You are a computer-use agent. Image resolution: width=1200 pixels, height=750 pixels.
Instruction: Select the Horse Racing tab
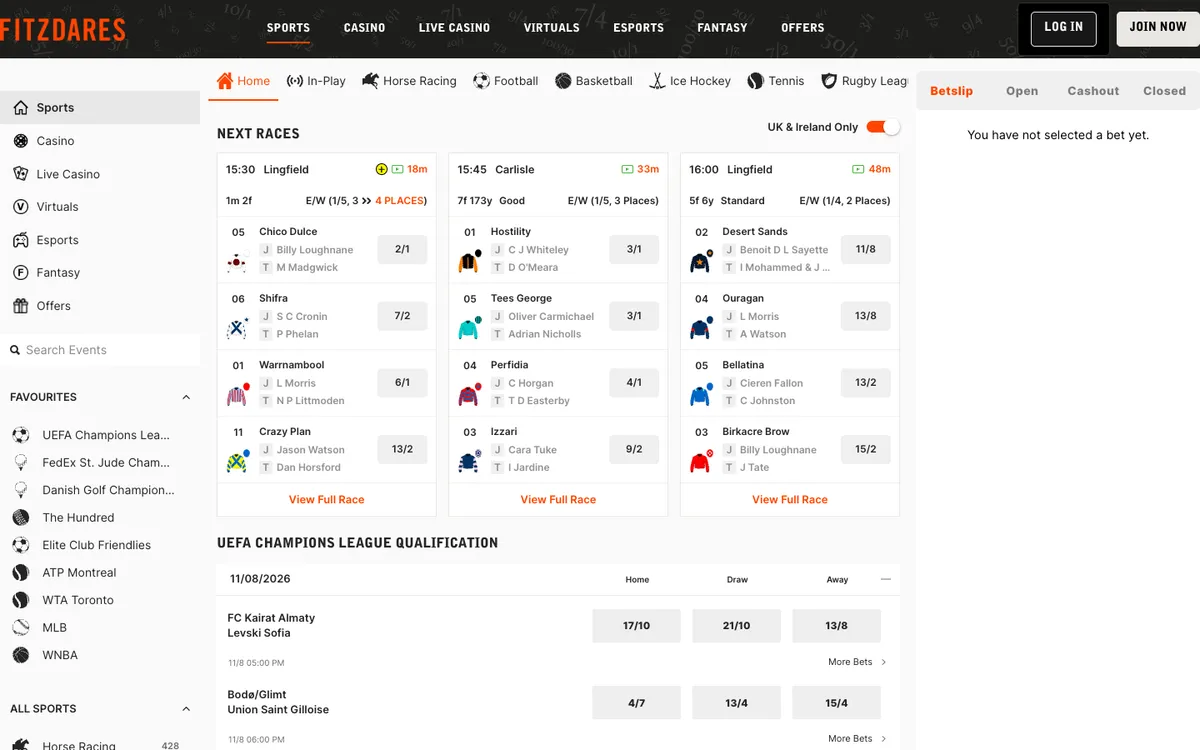click(409, 81)
